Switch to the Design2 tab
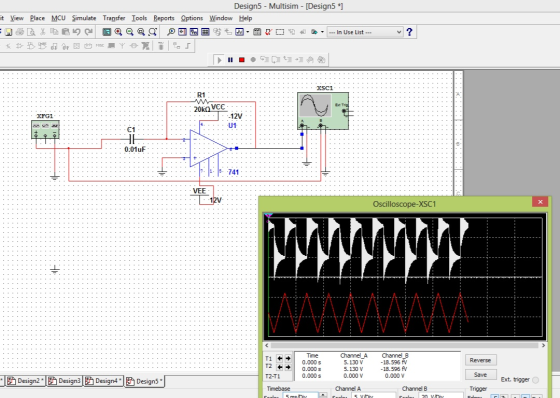 point(25,381)
